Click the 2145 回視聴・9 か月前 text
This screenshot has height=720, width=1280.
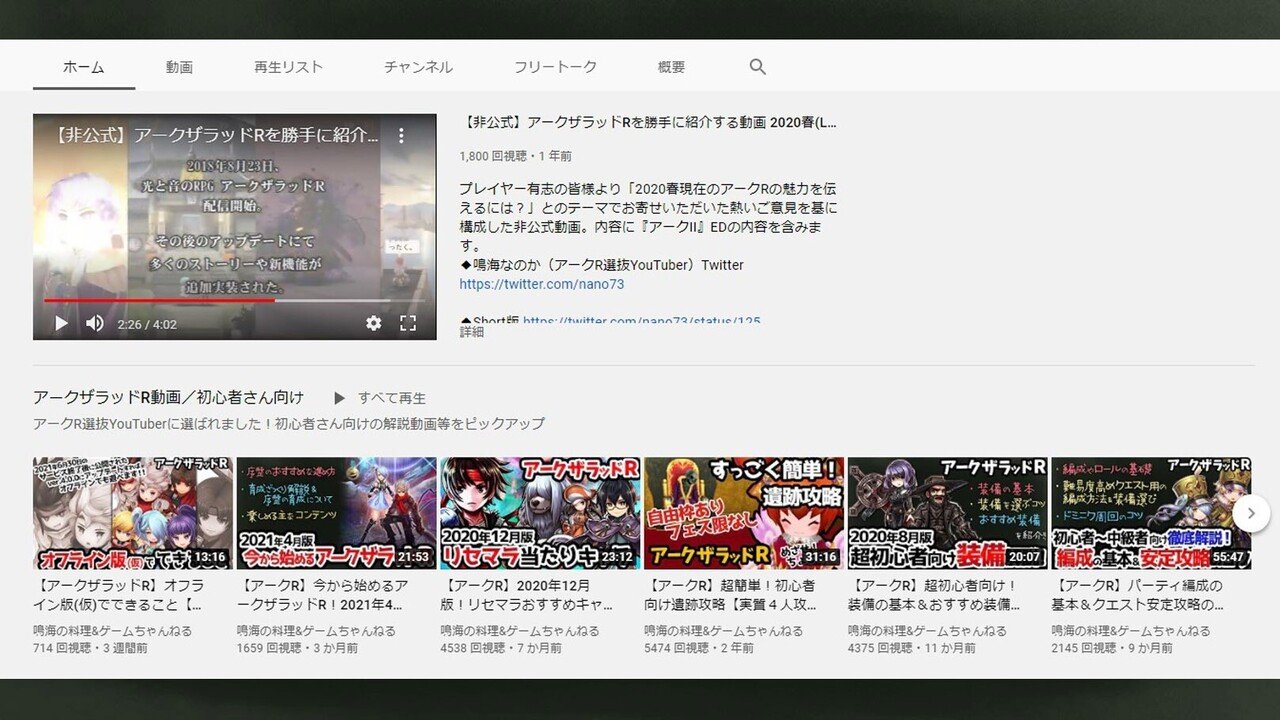[1112, 648]
